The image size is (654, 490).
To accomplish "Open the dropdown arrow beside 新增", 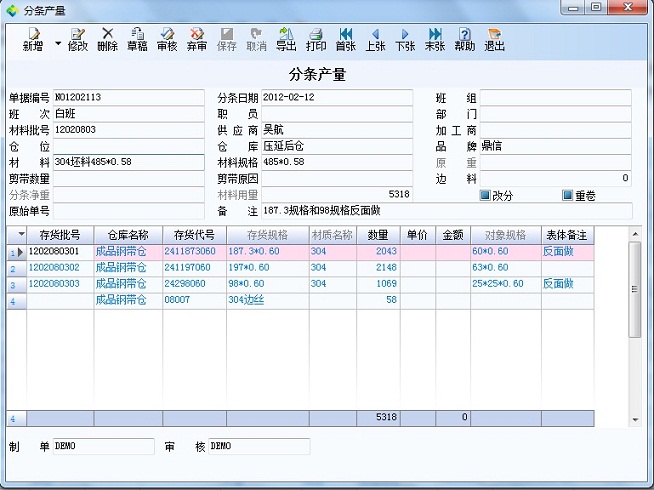I will pyautogui.click(x=57, y=44).
